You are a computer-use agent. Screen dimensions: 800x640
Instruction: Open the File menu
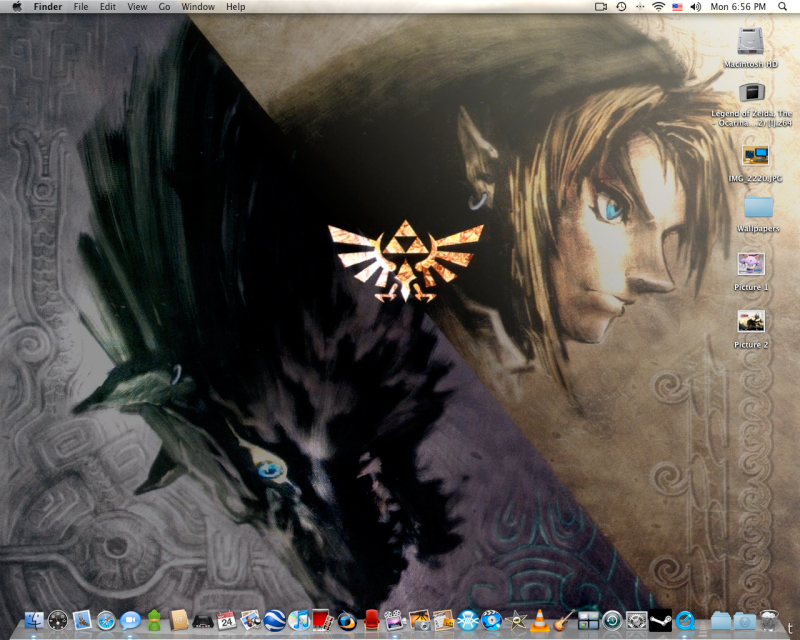81,7
